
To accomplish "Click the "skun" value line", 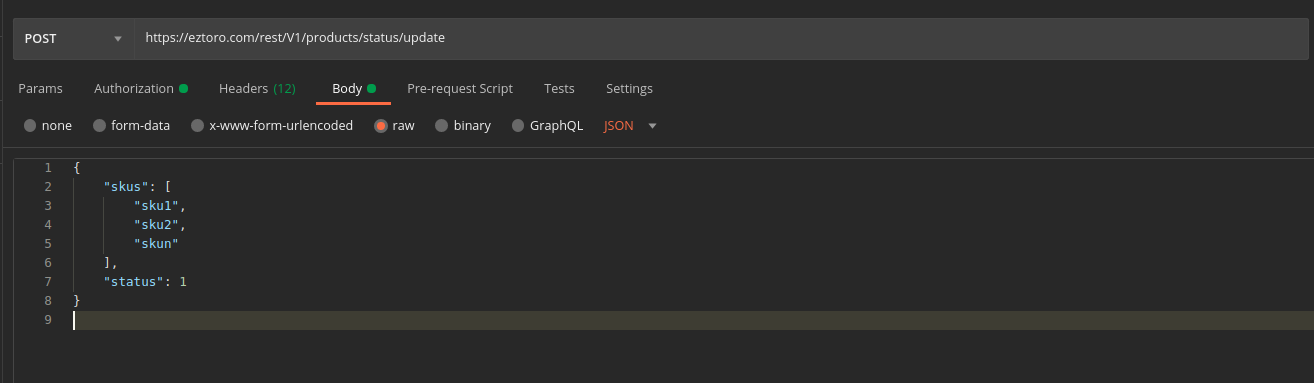I will [157, 243].
